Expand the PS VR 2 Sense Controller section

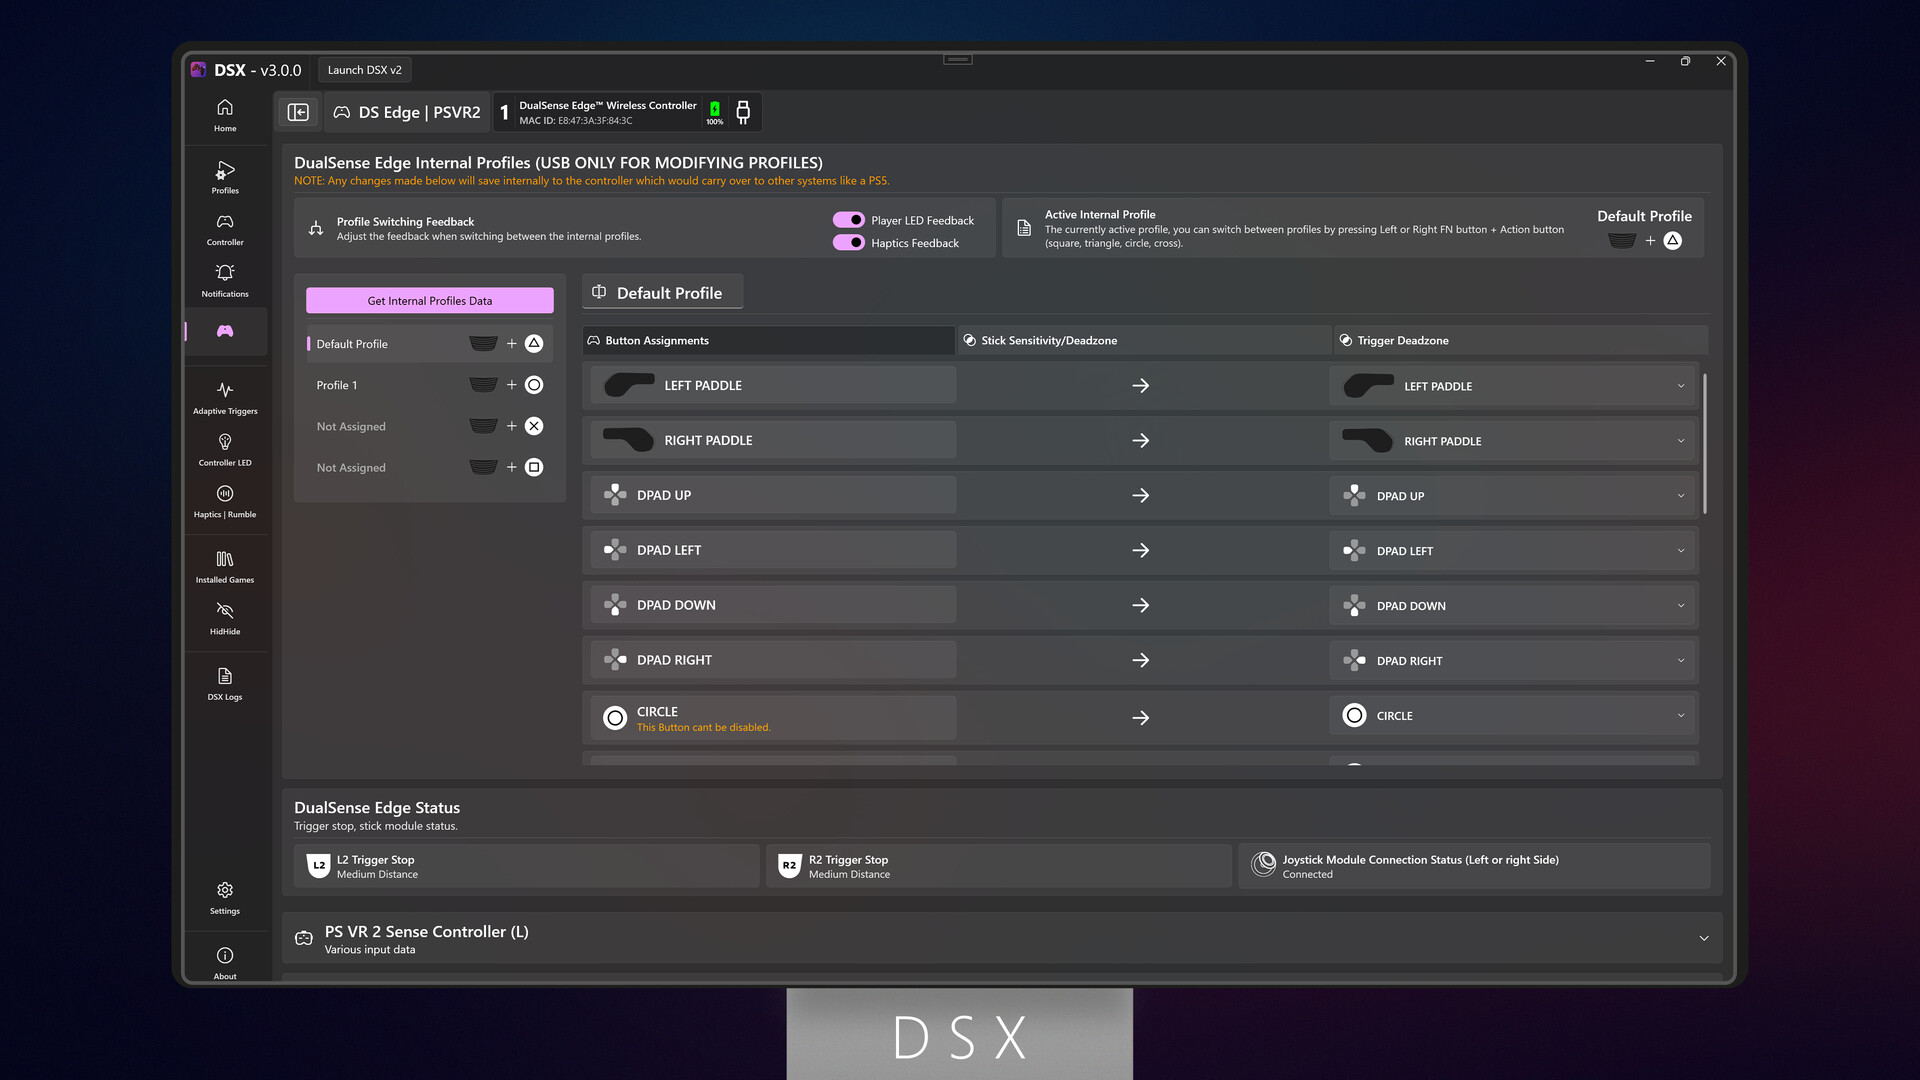tap(1705, 938)
